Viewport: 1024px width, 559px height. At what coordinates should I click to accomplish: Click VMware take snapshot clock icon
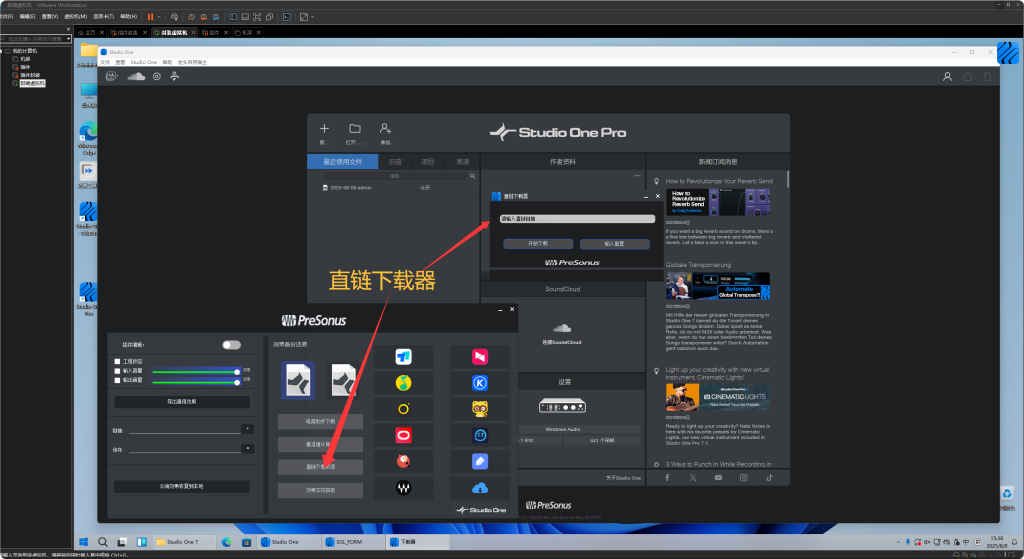191,17
